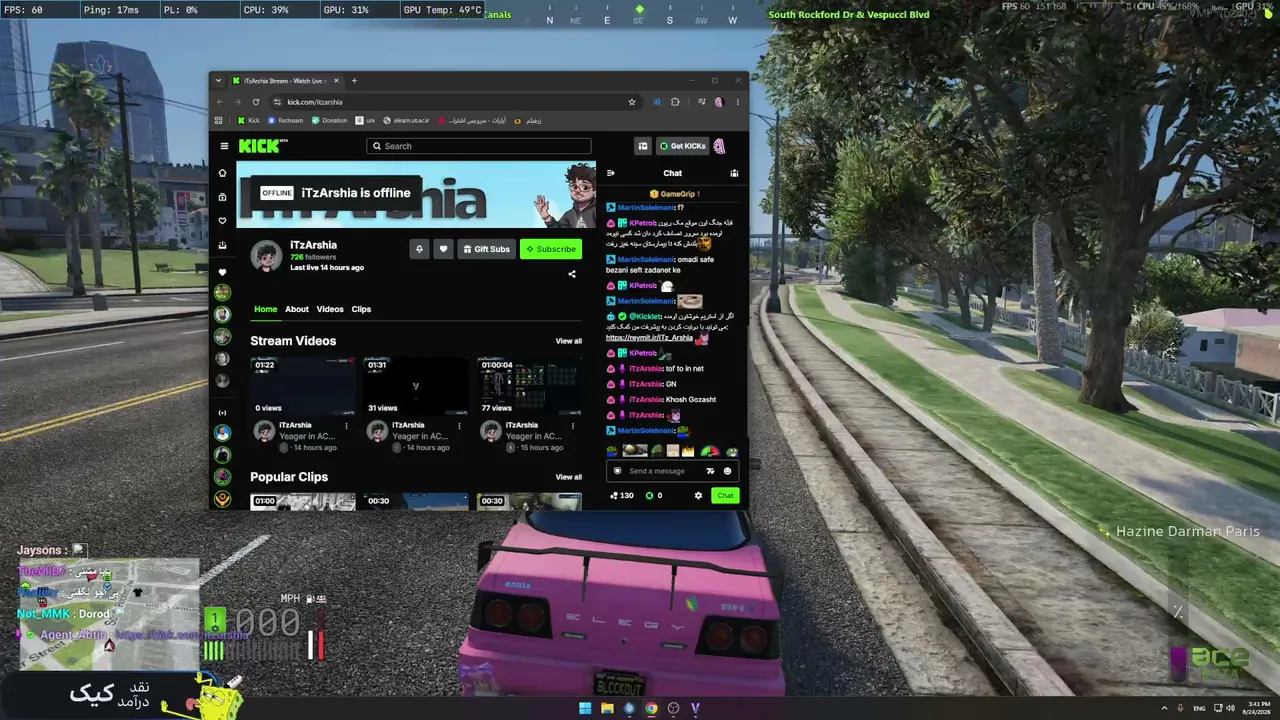Open Google Chrome from the taskbar
Viewport: 1280px width, 720px height.
[x=651, y=708]
